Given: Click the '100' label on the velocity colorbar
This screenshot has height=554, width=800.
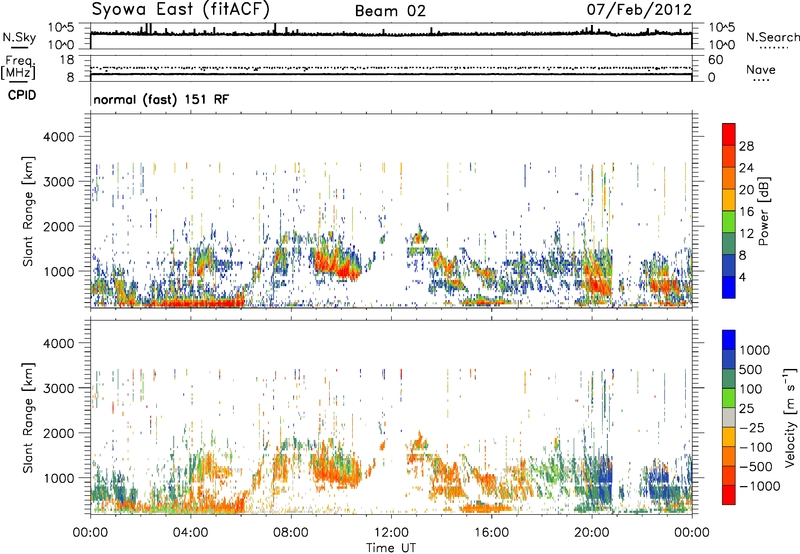Looking at the screenshot, I should pos(751,389).
